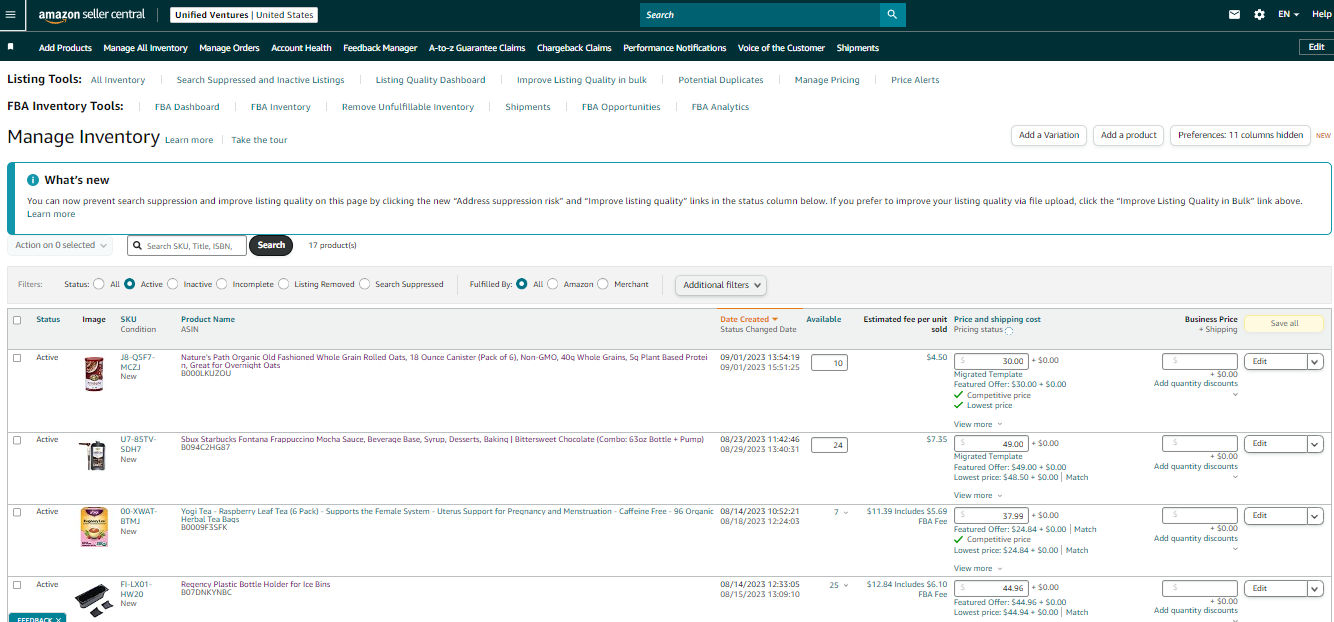Screen dimensions: 1334x622
Task: Sort by Date Created arrow
Action: click(775, 319)
